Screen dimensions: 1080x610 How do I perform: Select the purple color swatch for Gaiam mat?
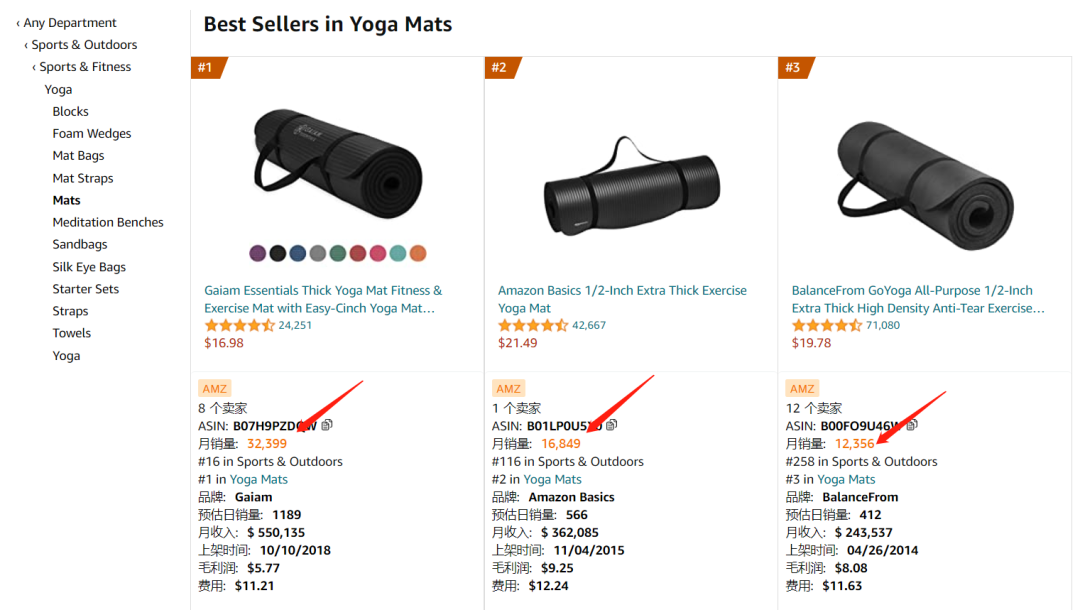point(258,253)
